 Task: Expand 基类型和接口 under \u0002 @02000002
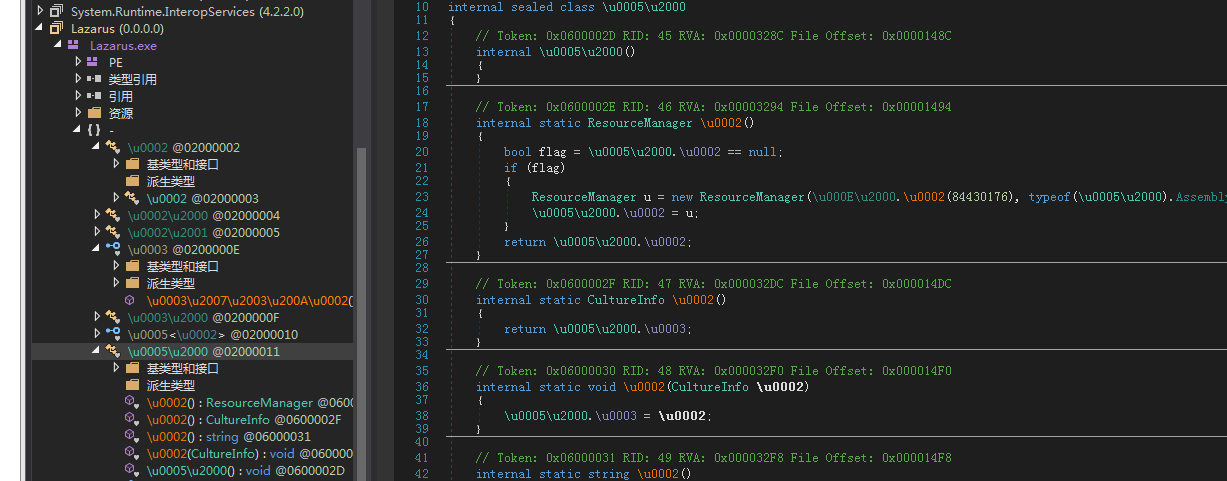click(116, 164)
